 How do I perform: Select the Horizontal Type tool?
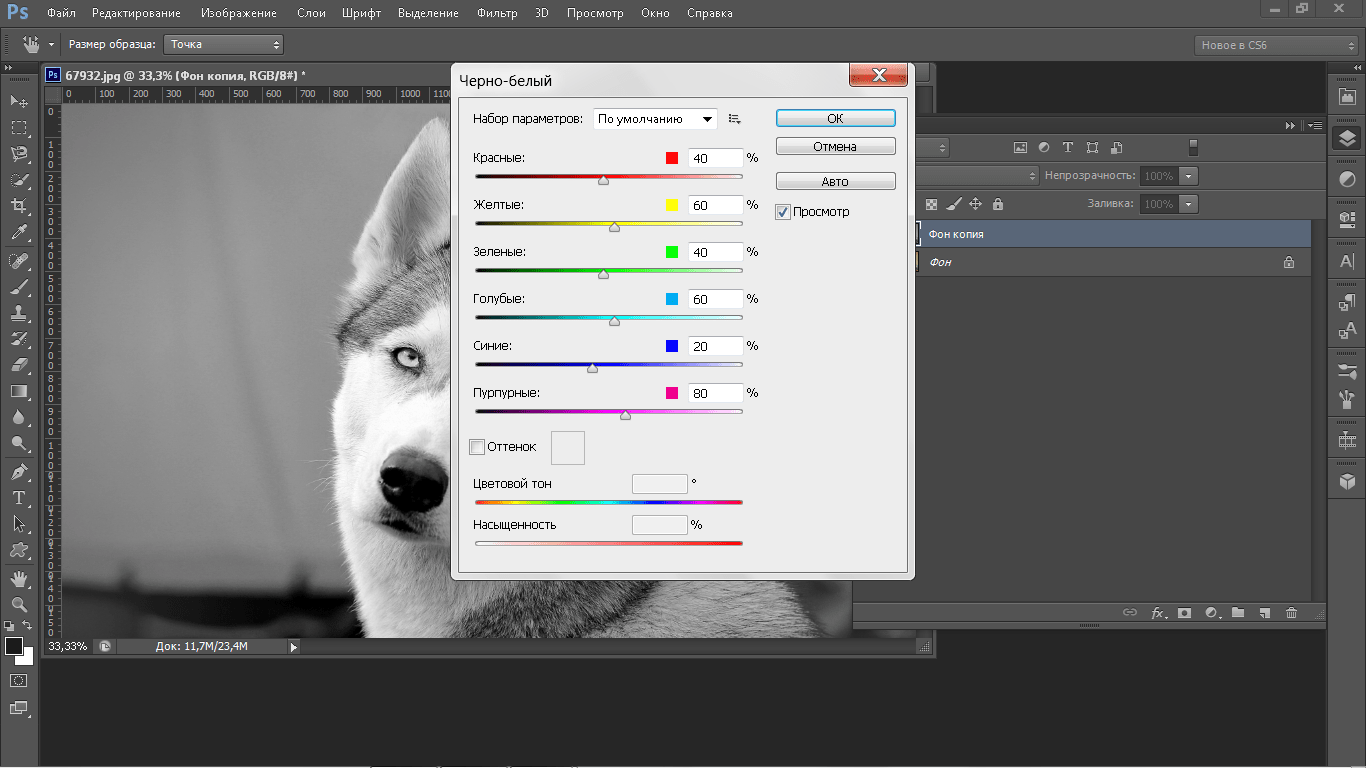click(19, 498)
